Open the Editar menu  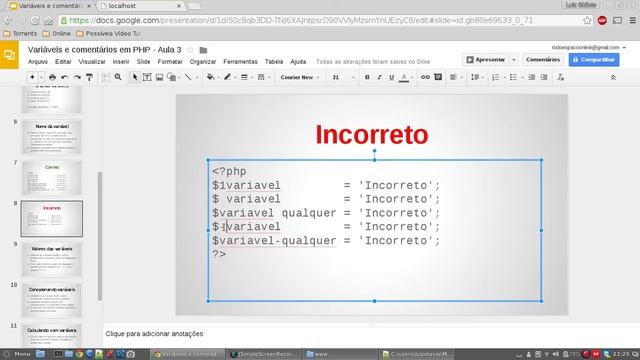coord(63,62)
